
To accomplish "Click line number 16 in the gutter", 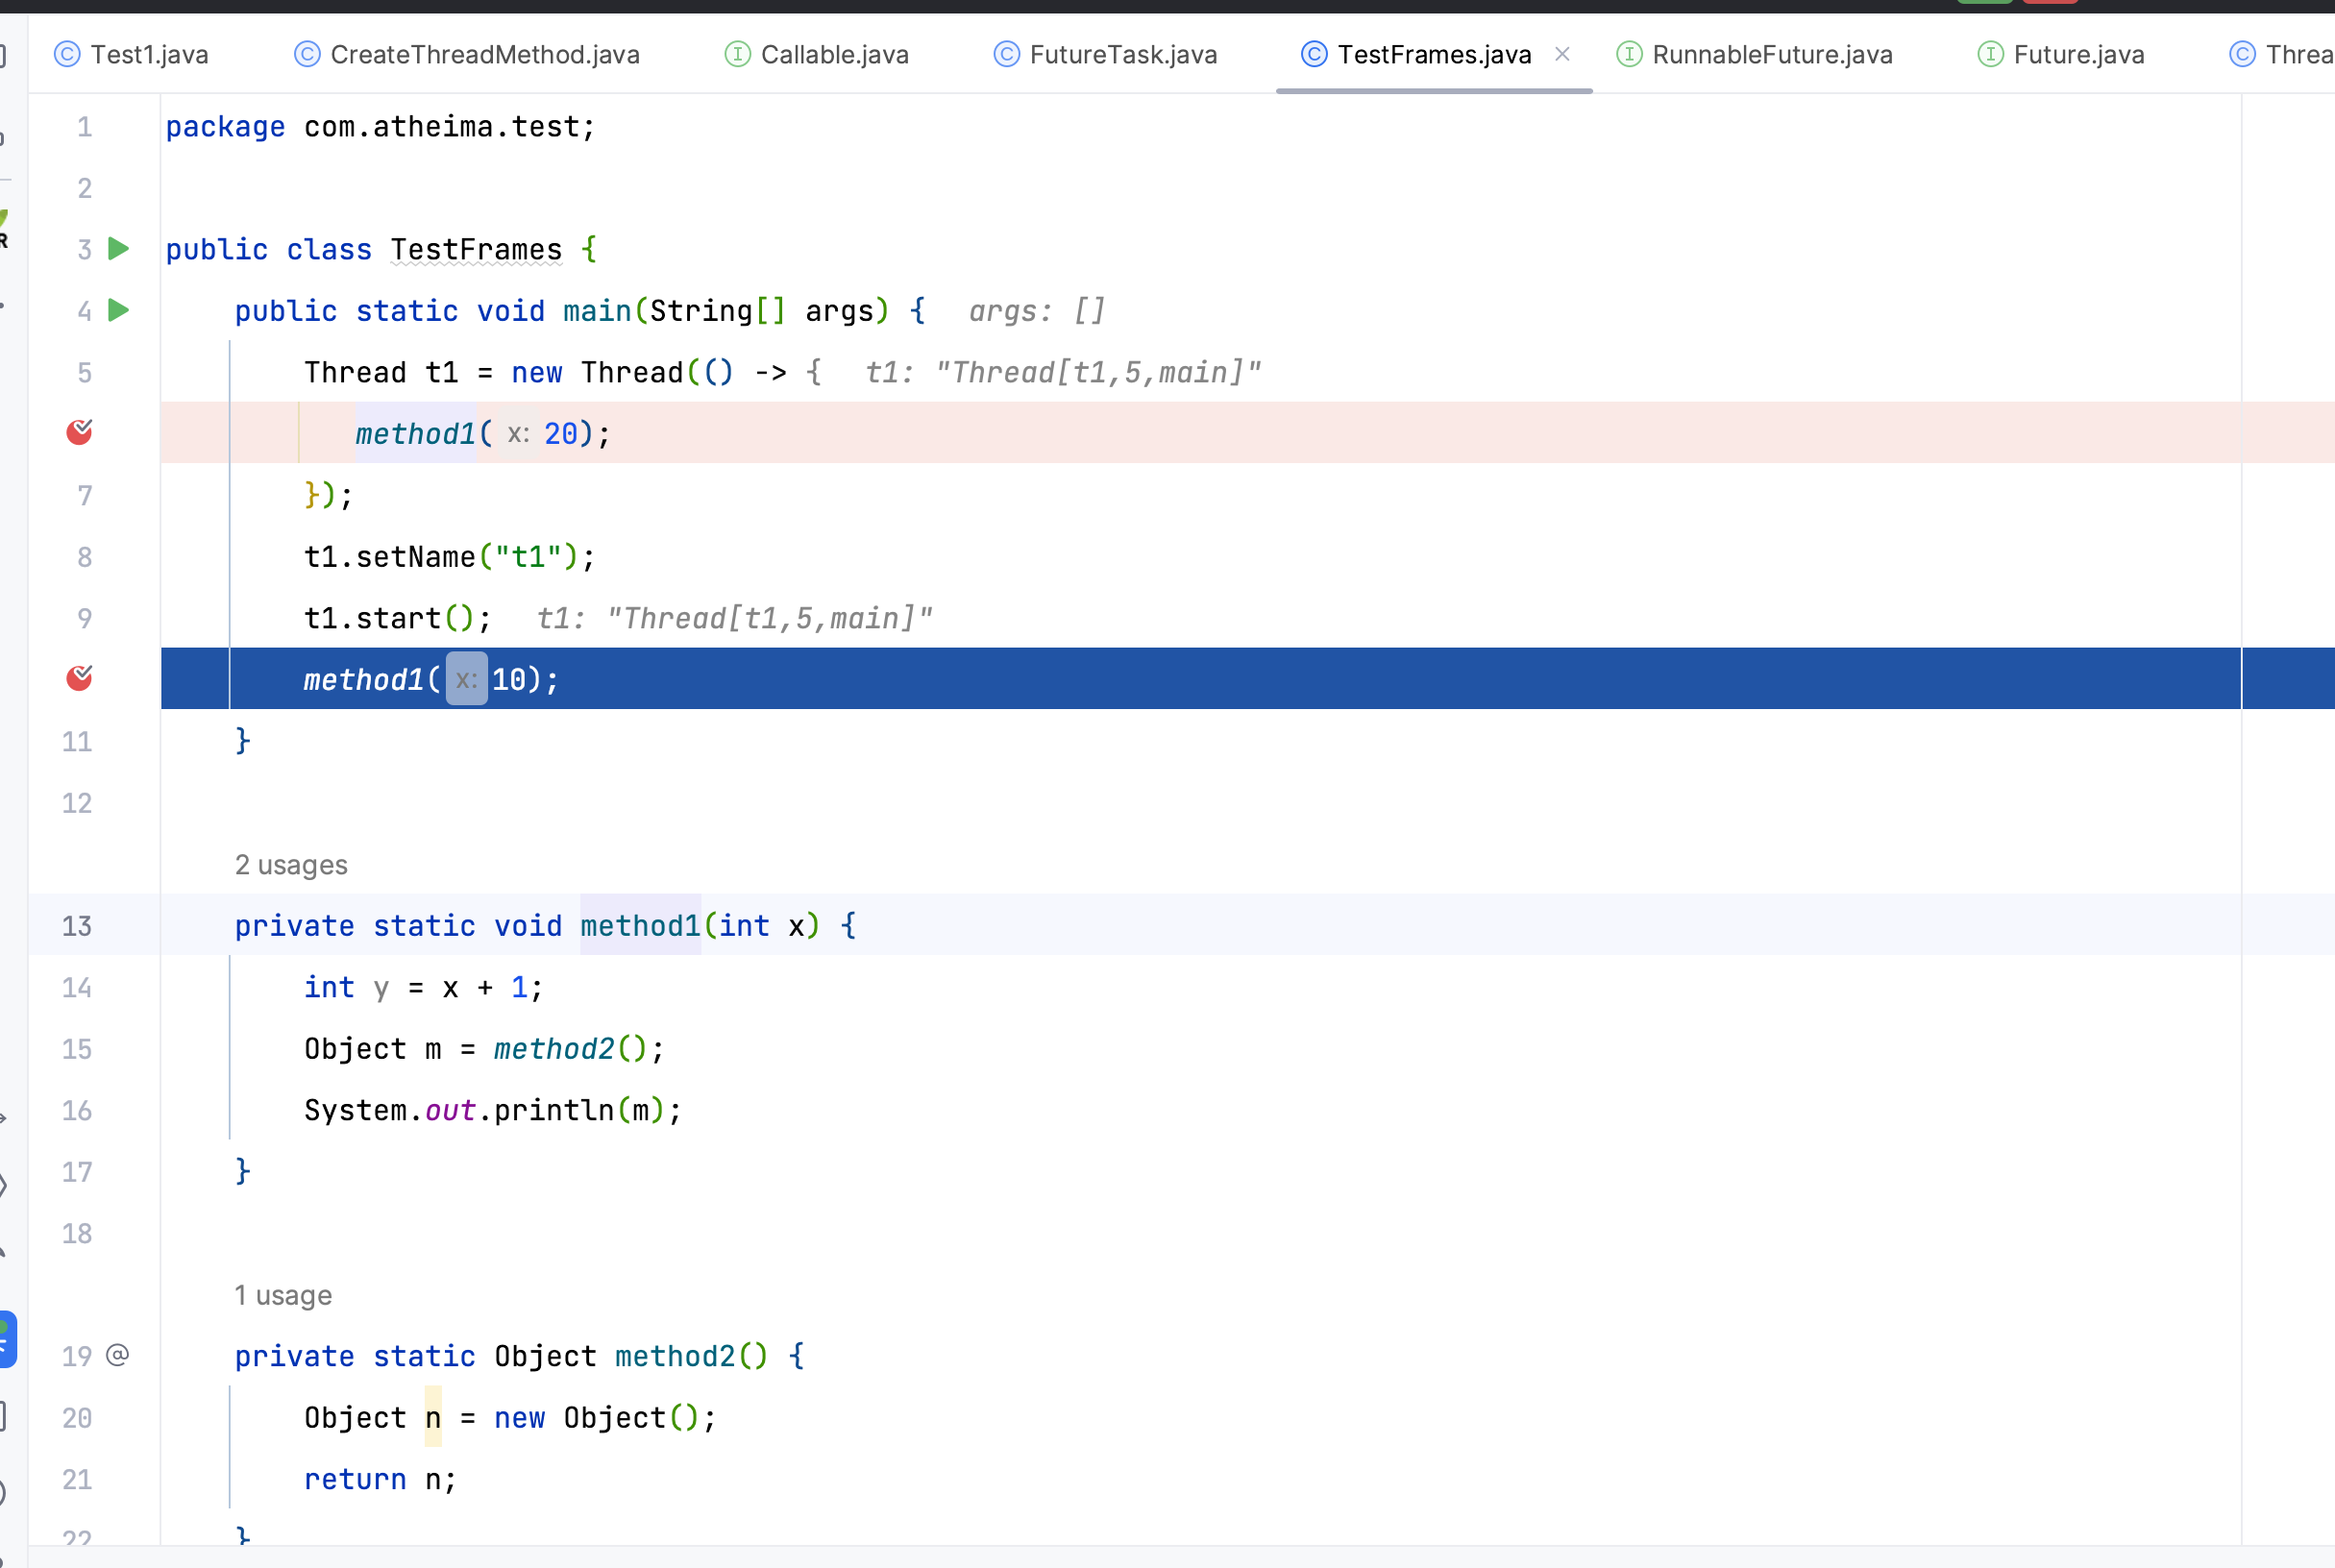I will click(77, 1110).
